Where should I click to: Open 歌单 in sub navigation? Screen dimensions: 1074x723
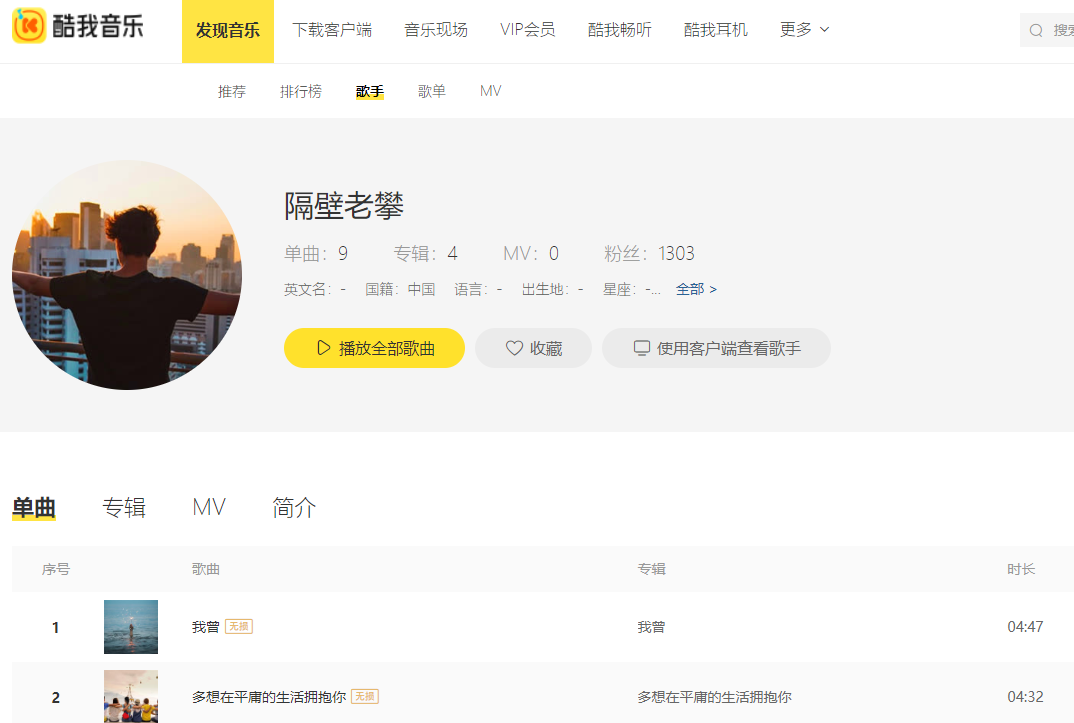[432, 91]
